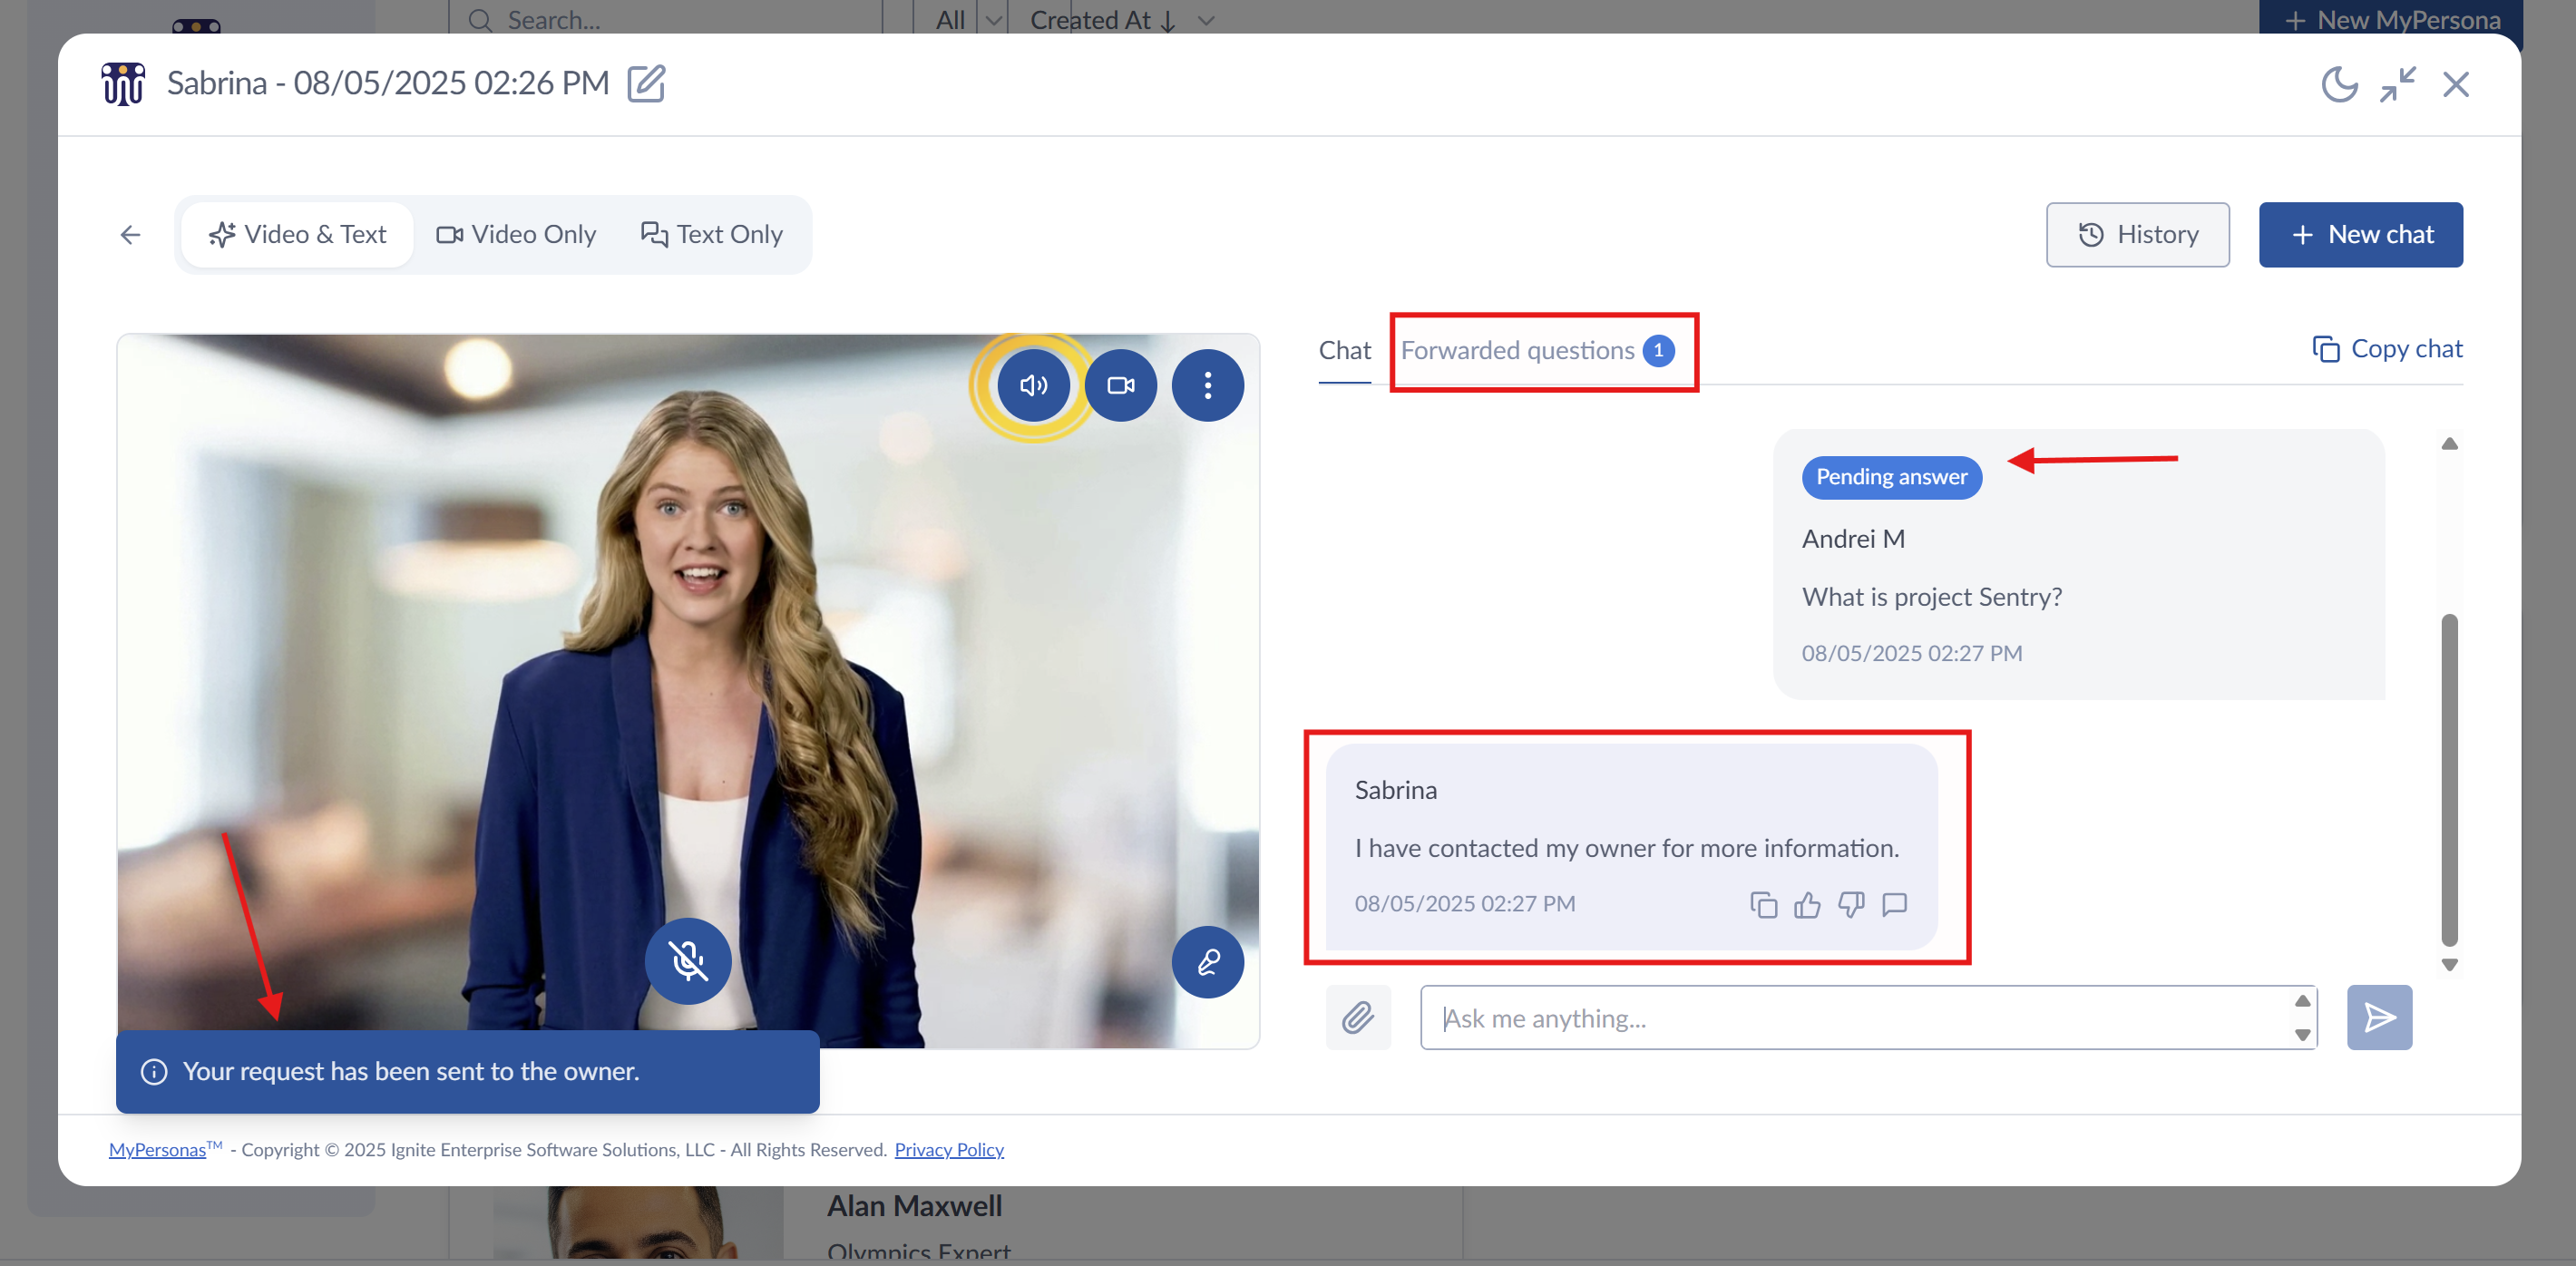Give thumbs up to Sabrina's reply
This screenshot has width=2576, height=1266.
1807,905
